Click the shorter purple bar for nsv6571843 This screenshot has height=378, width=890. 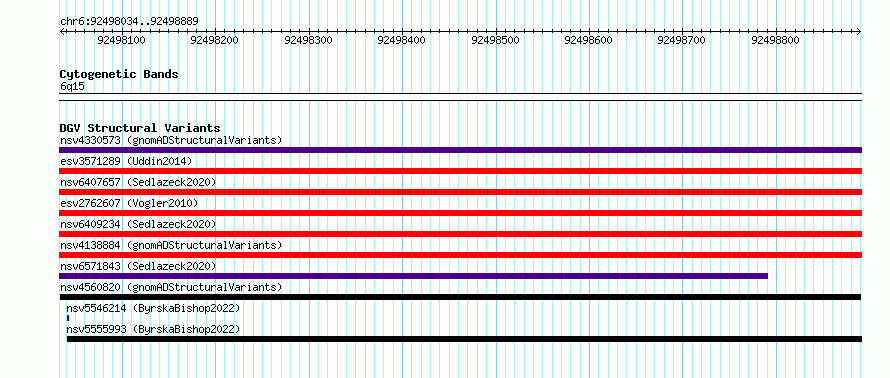[414, 276]
